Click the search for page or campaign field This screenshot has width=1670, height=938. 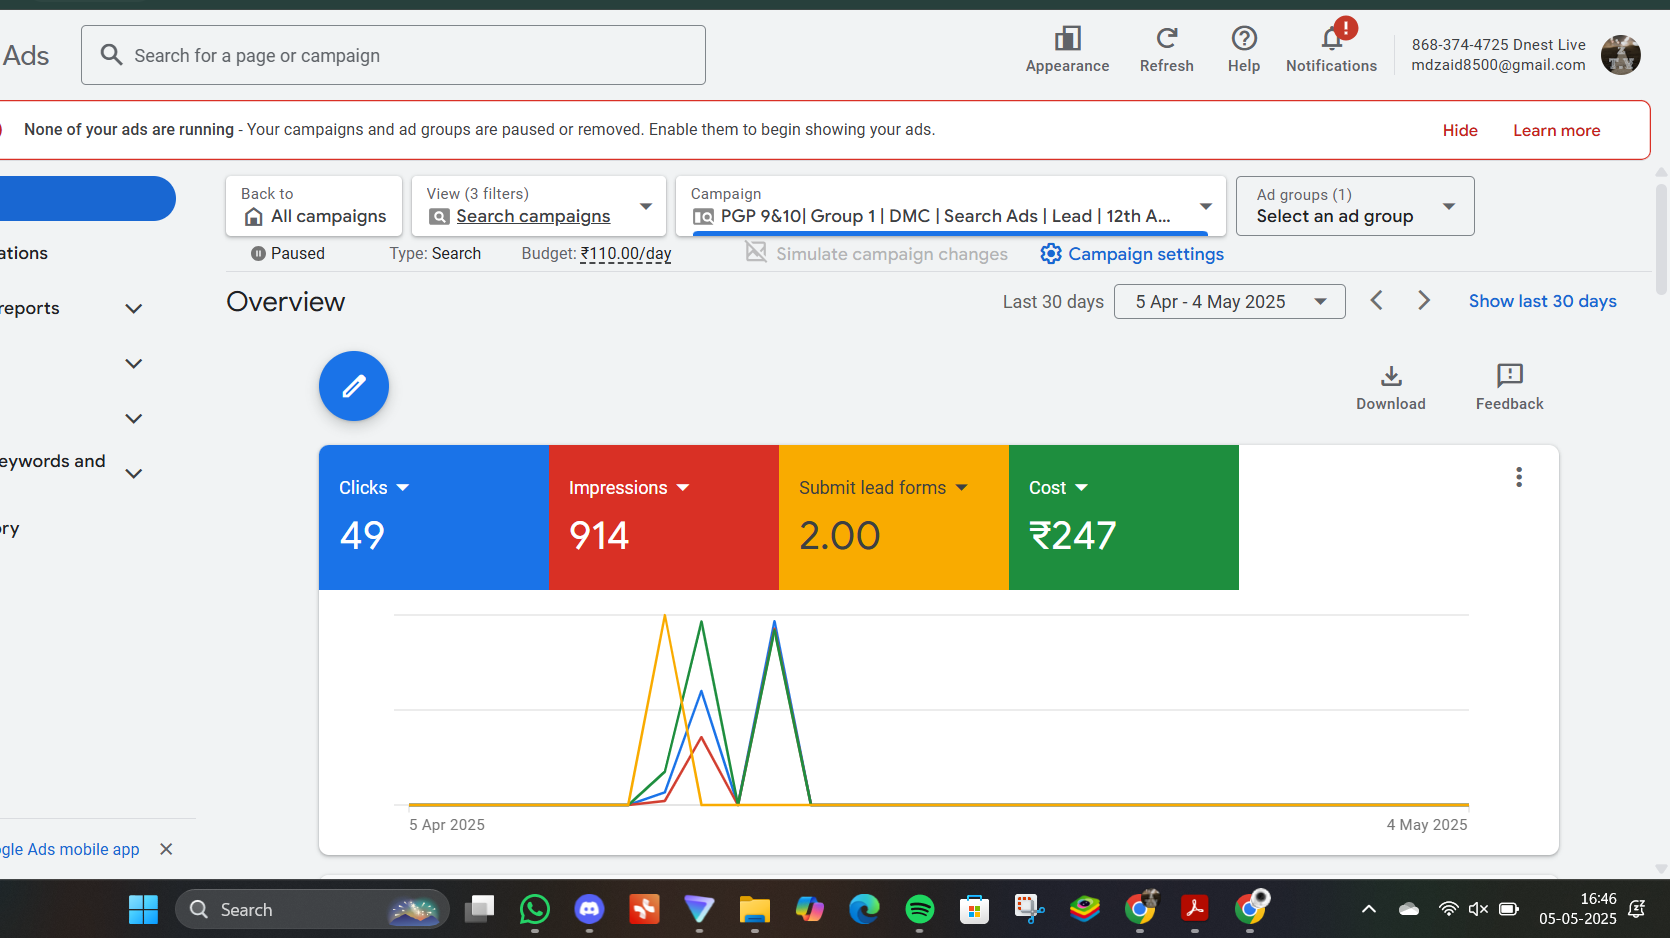point(393,56)
